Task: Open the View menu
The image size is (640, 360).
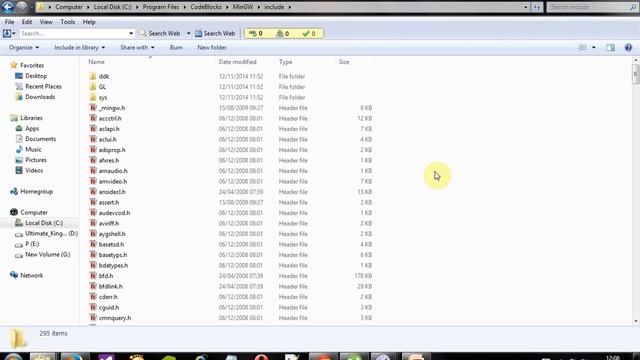Action: pos(46,22)
